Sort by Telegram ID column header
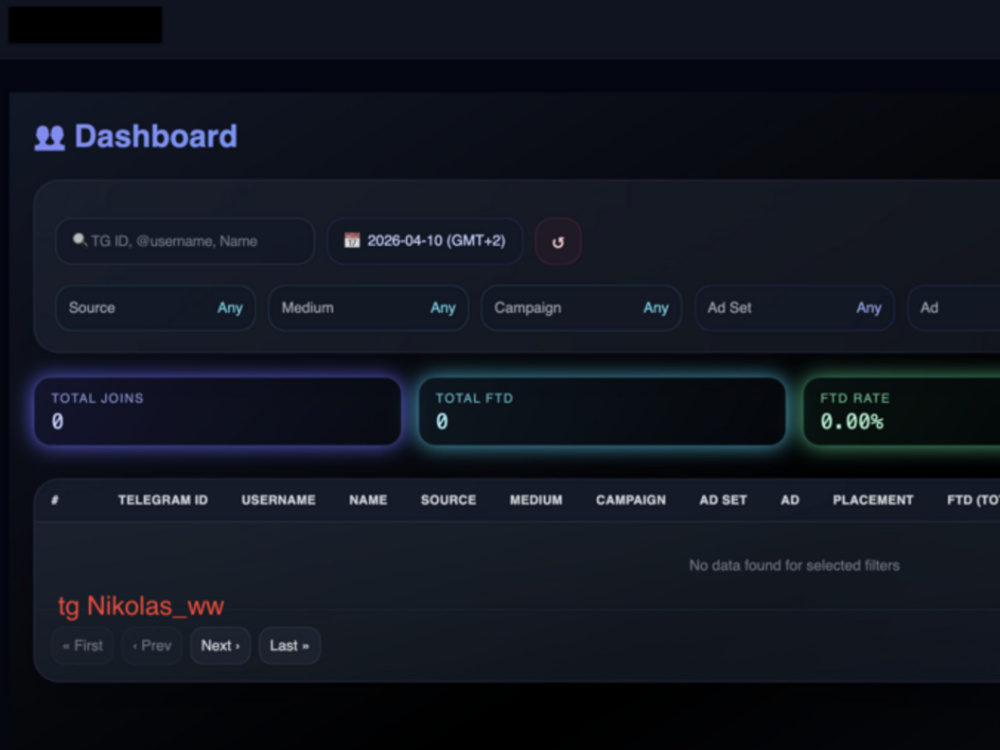1000x750 pixels. click(163, 500)
